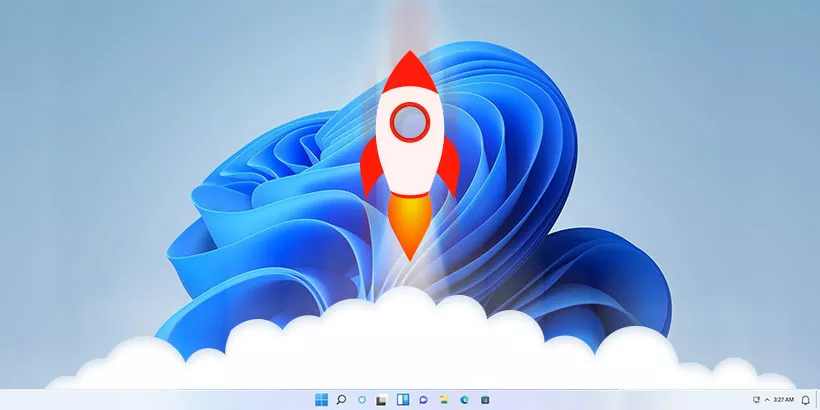Open taskbar Search magnifier

341,400
